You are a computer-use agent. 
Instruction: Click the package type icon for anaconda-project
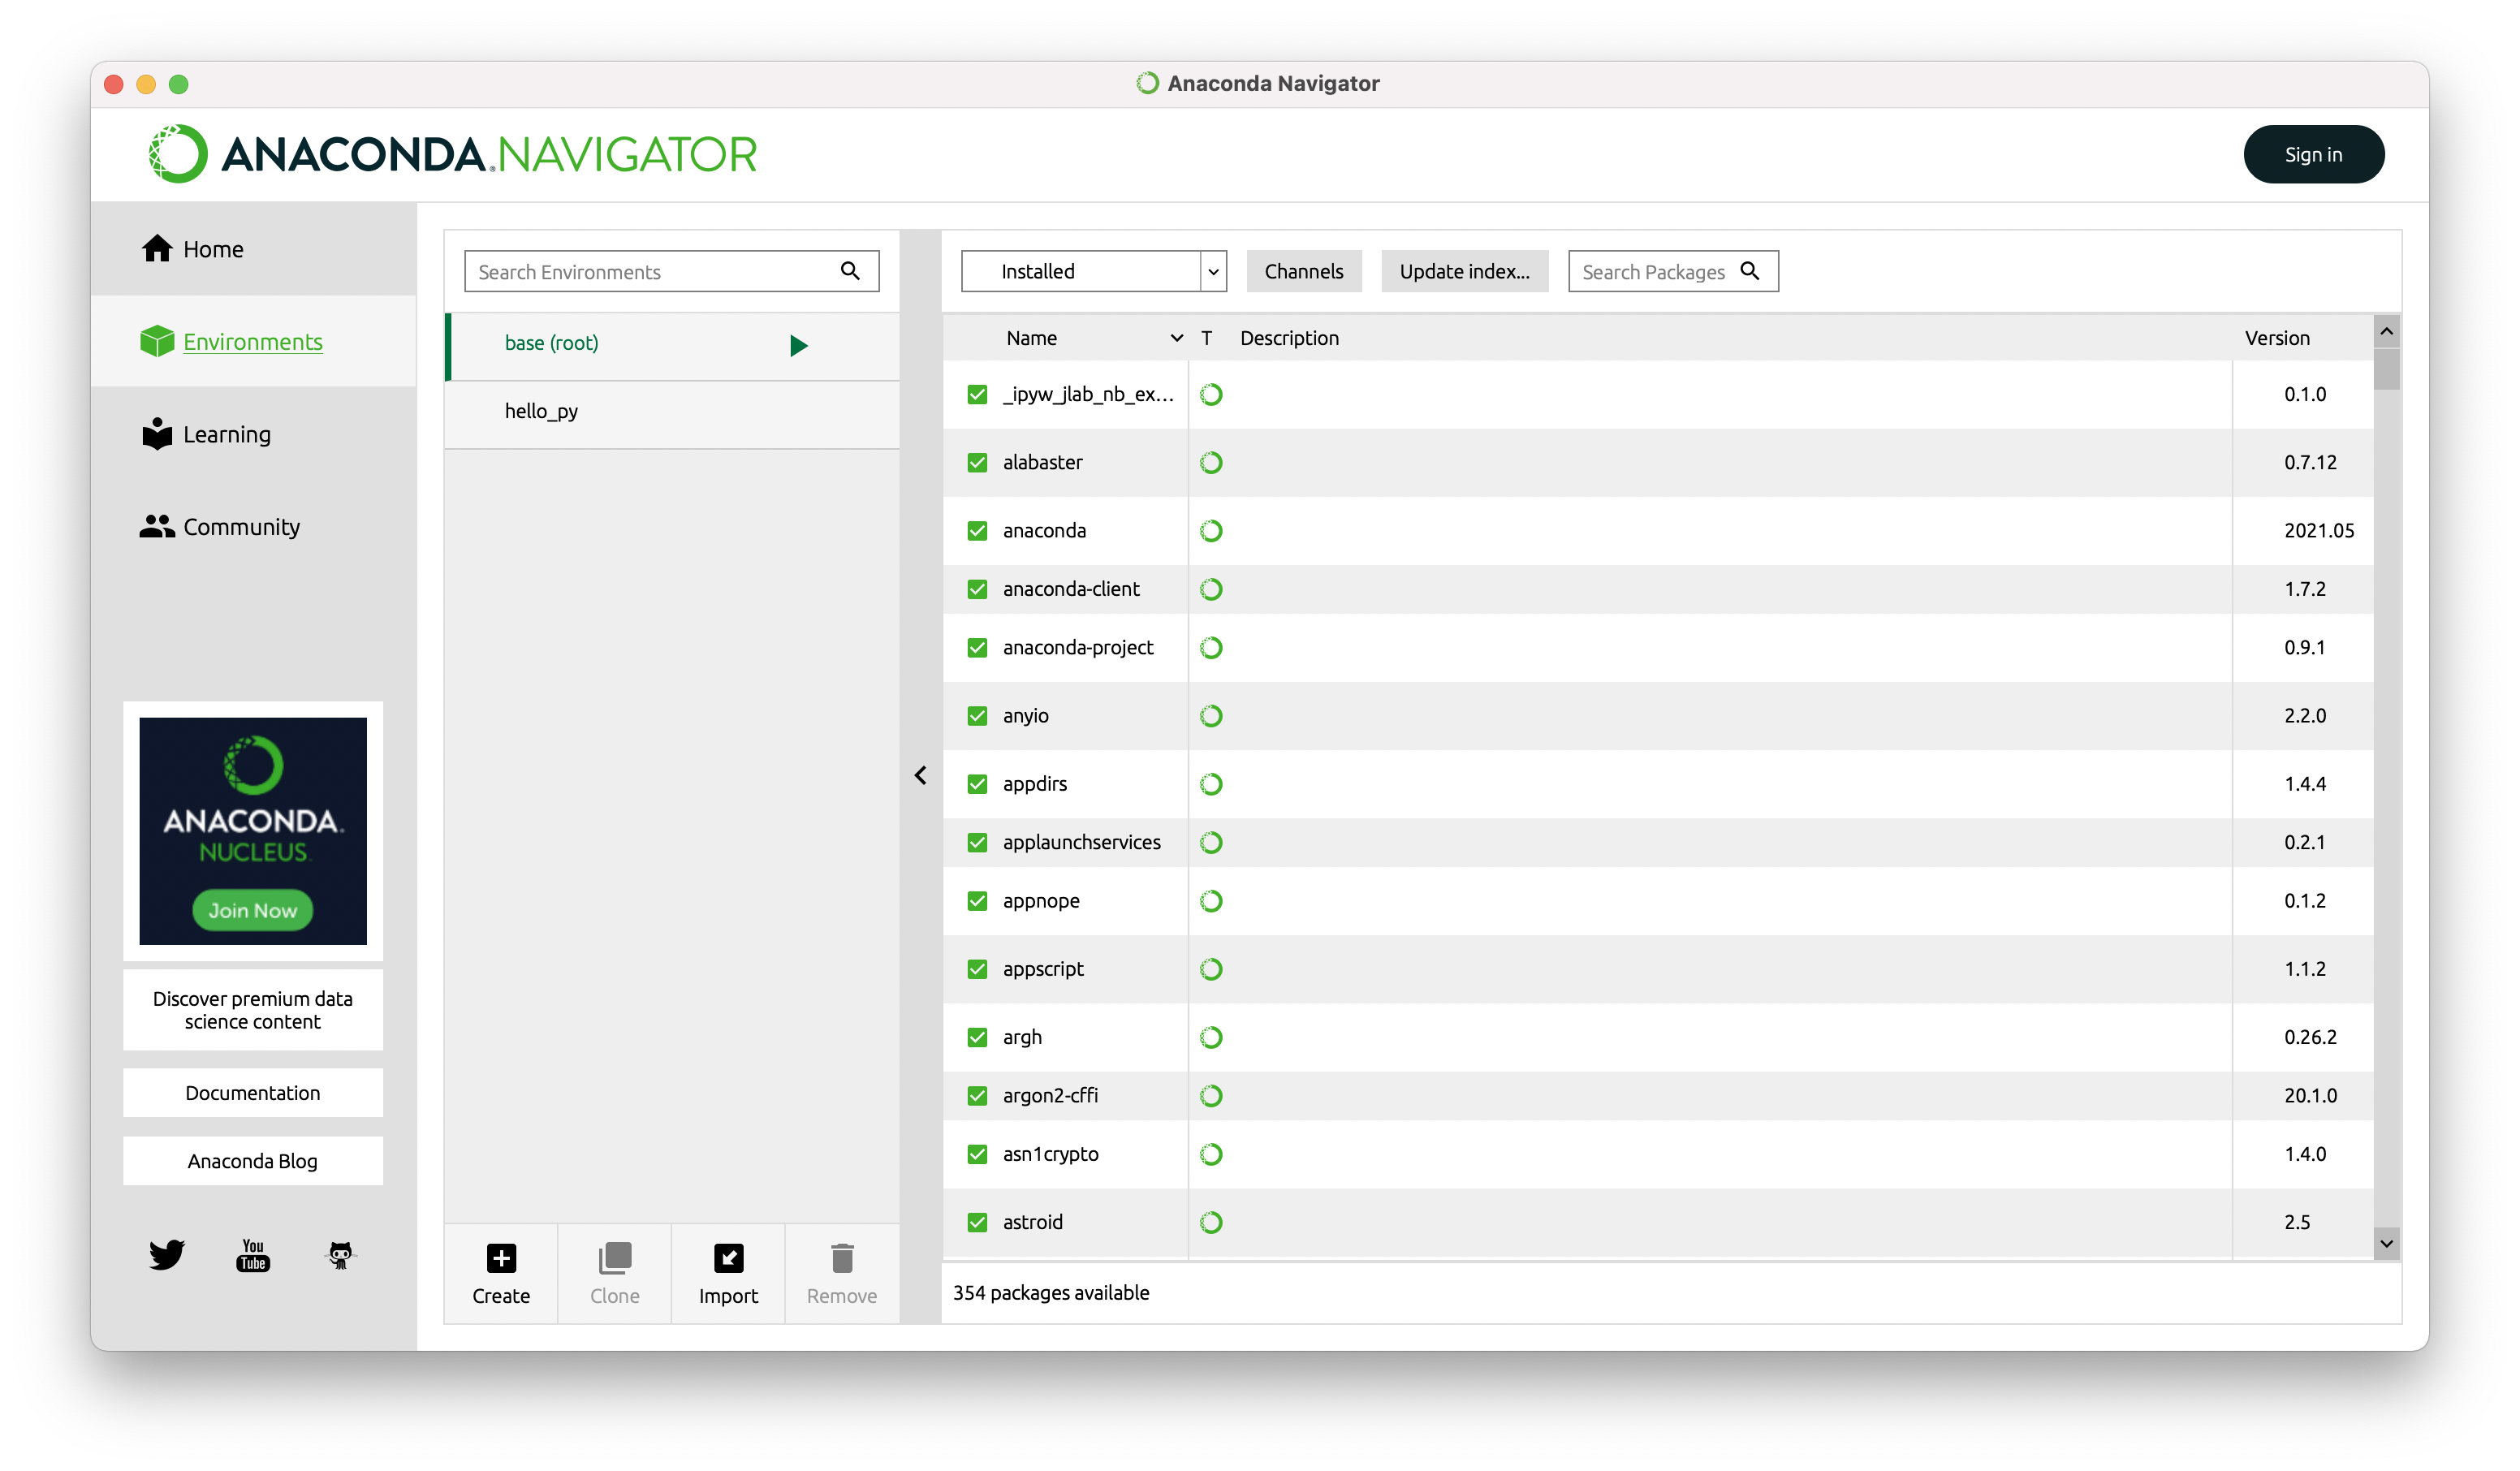tap(1211, 648)
